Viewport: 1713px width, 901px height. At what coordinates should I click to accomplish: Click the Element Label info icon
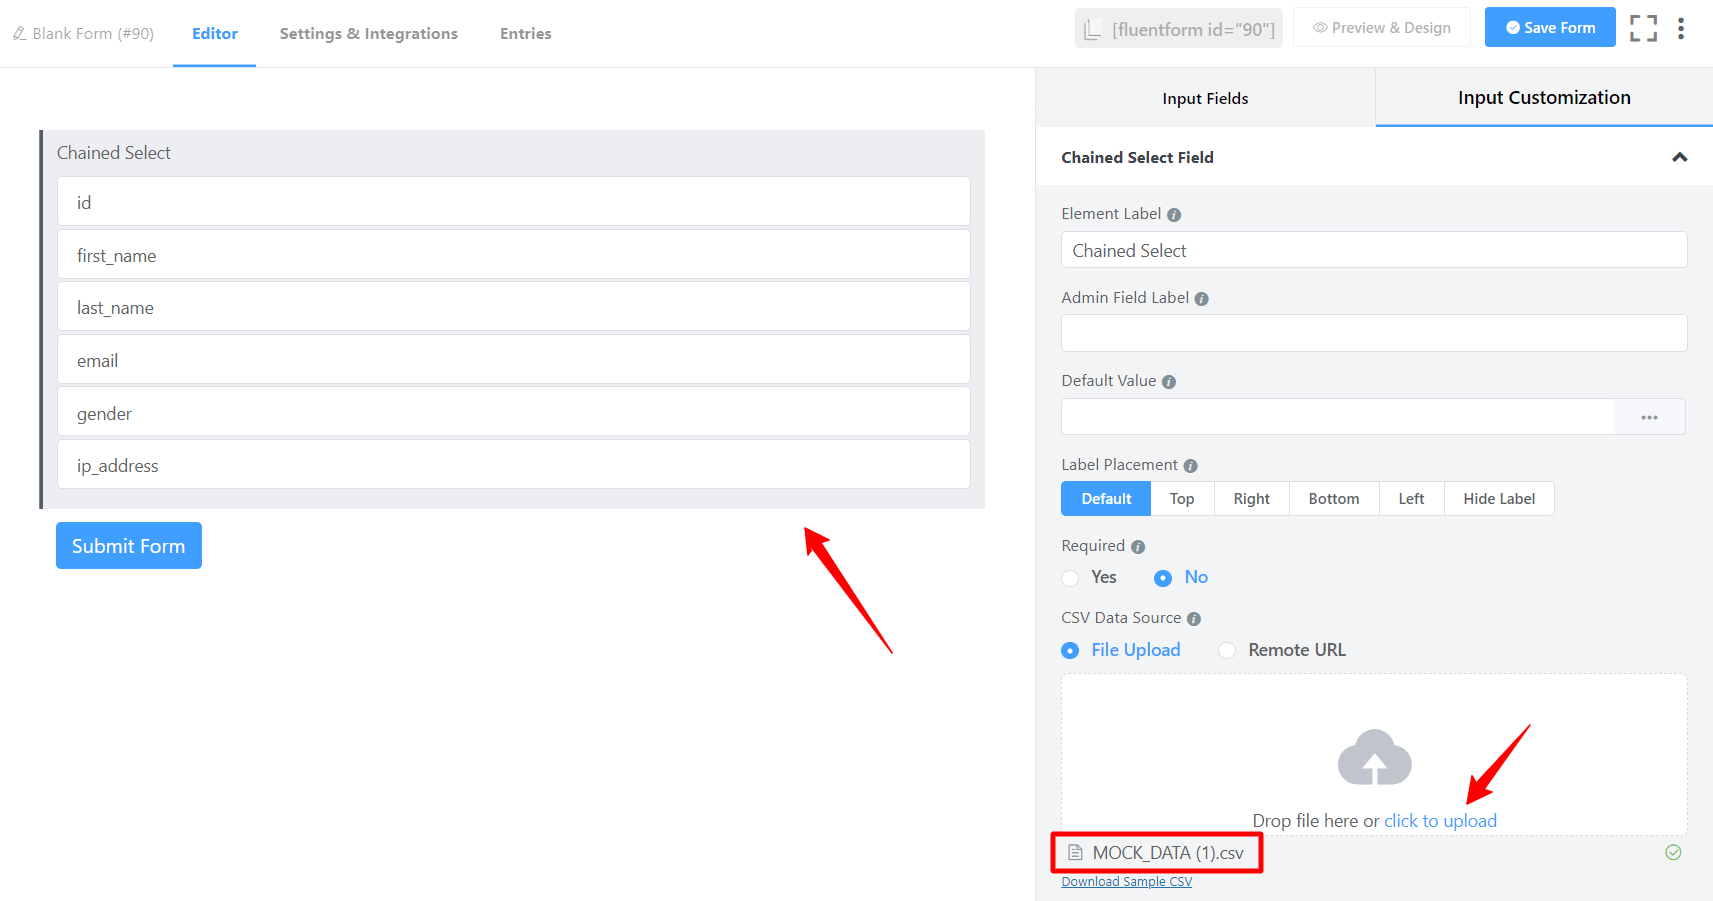[1174, 215]
